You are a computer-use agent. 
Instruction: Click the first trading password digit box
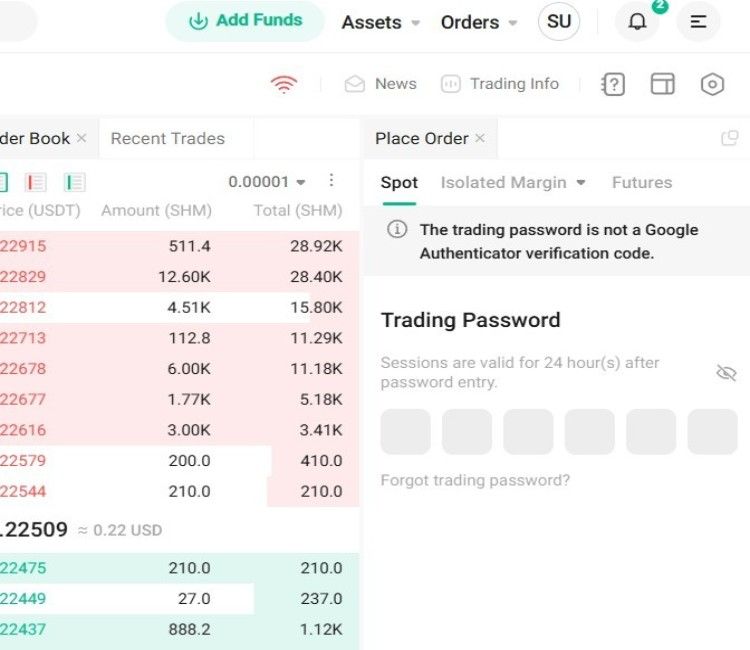click(405, 432)
